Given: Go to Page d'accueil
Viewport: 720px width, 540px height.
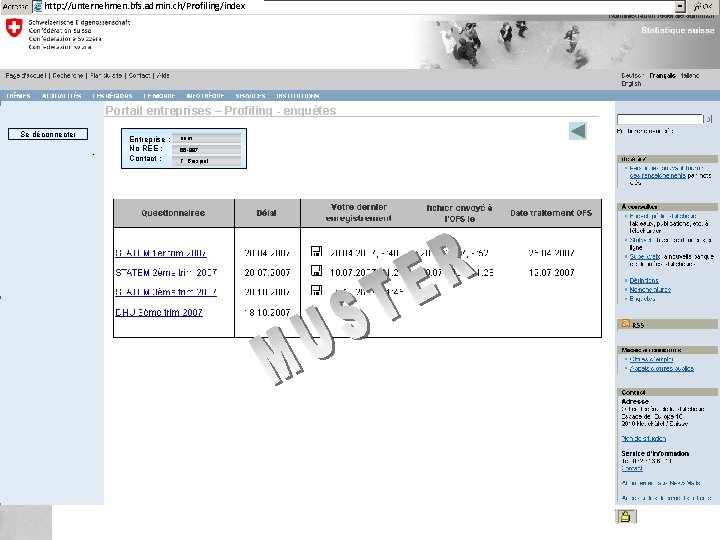Looking at the screenshot, I should 26,75.
